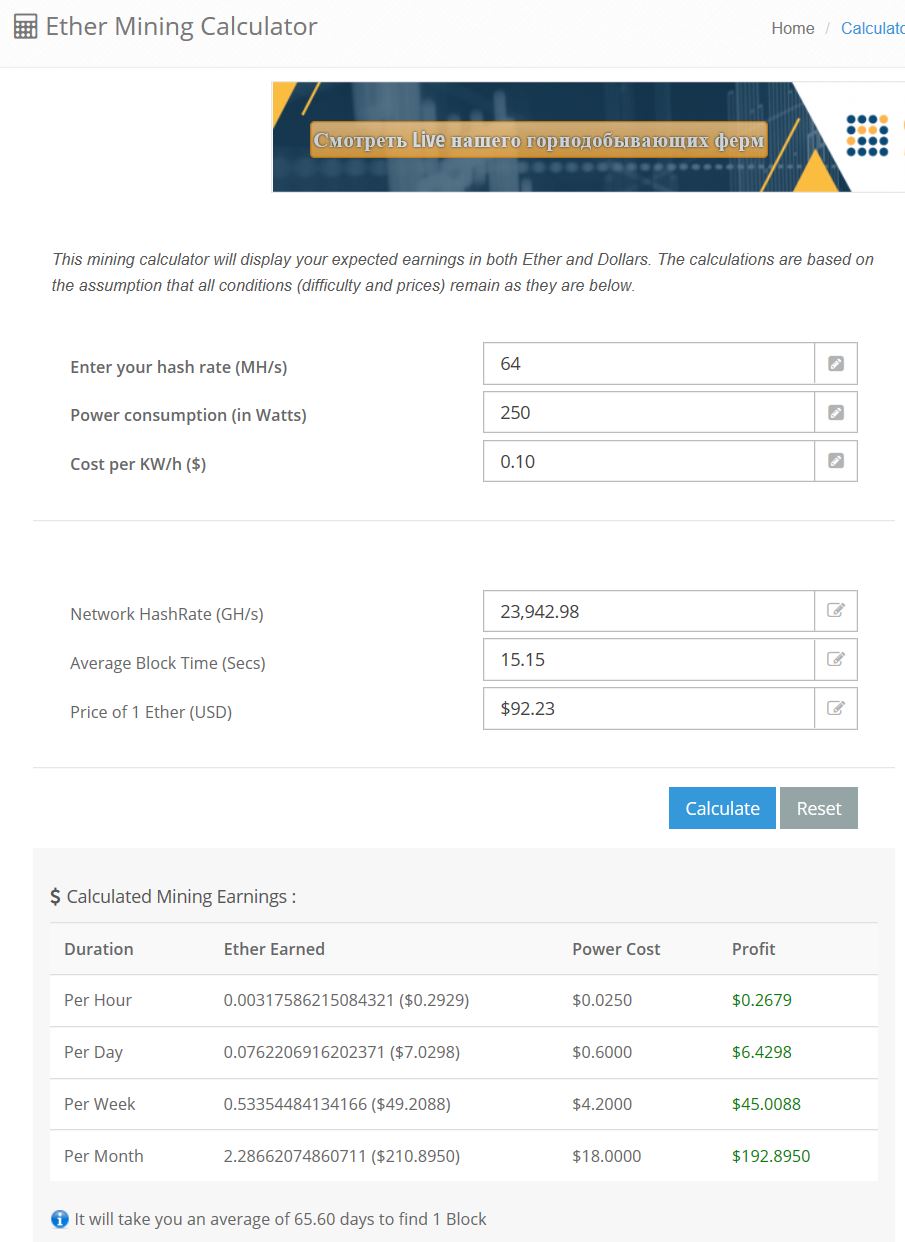The image size is (905, 1242).
Task: Click the calculator icon beside the page title
Action: coord(26,27)
